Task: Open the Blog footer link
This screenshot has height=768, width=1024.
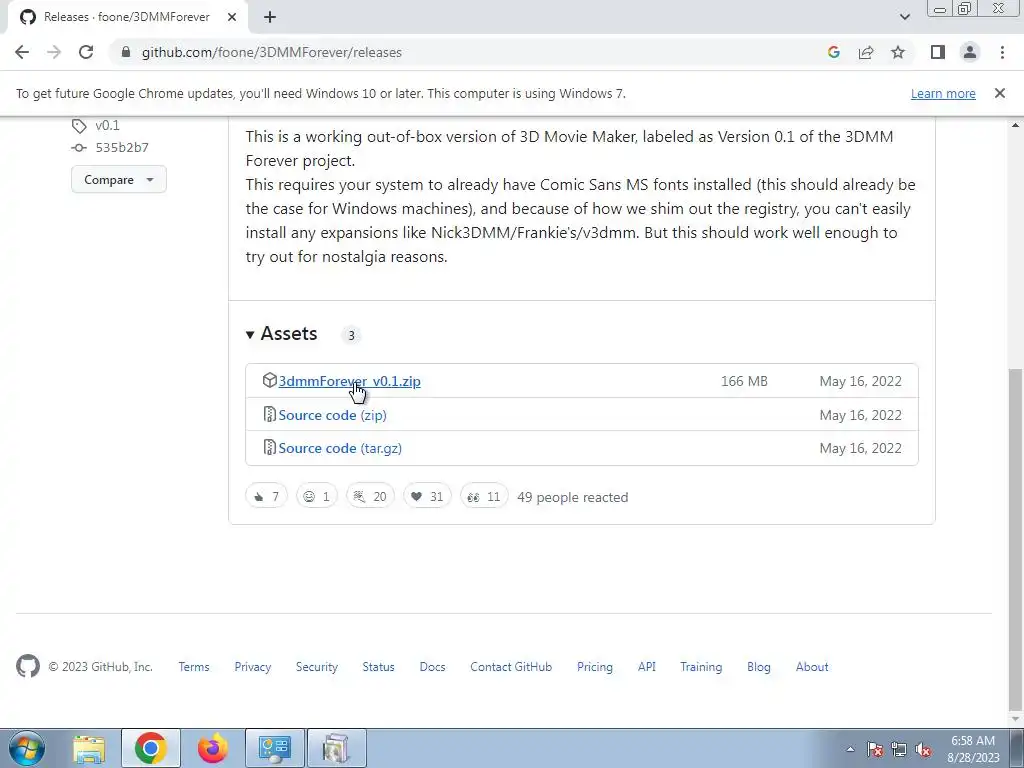Action: coord(759,667)
